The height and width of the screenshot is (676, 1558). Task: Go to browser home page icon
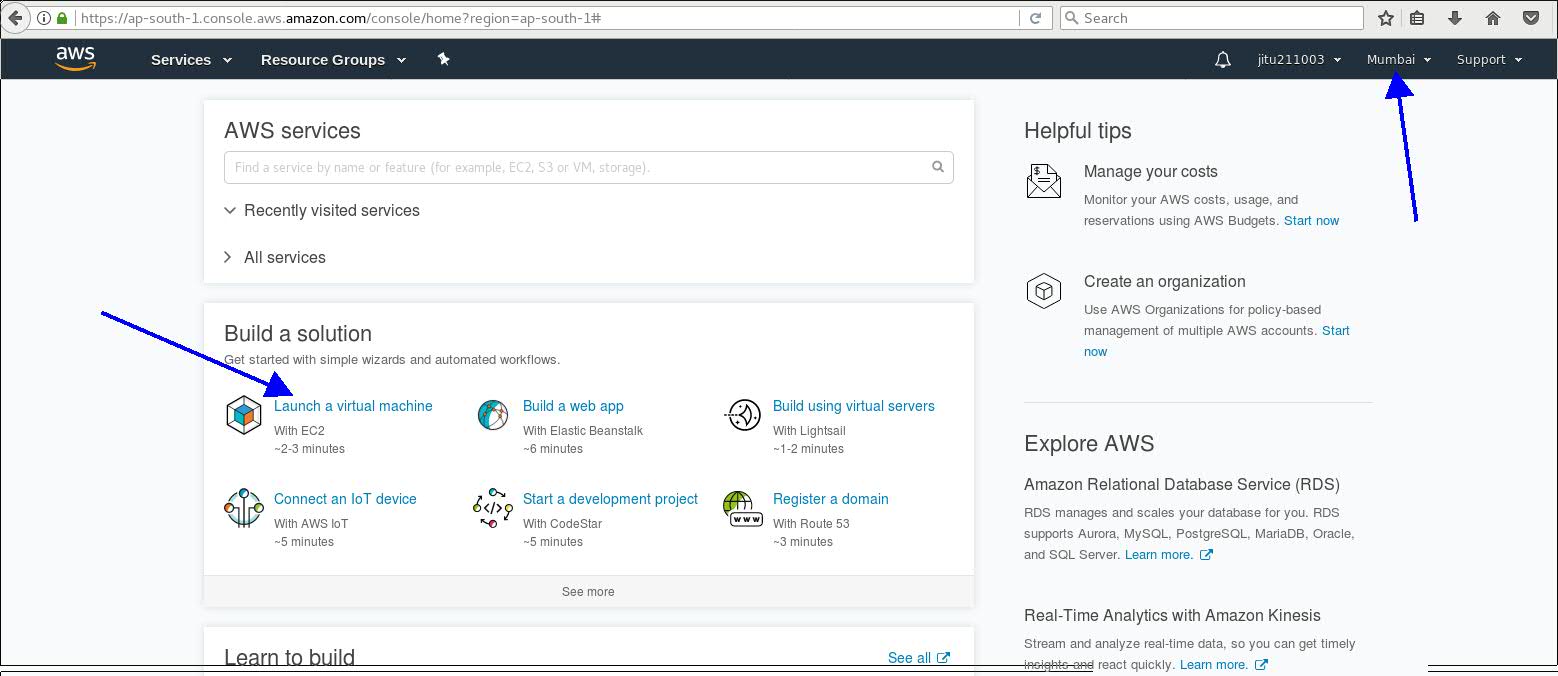pyautogui.click(x=1492, y=18)
